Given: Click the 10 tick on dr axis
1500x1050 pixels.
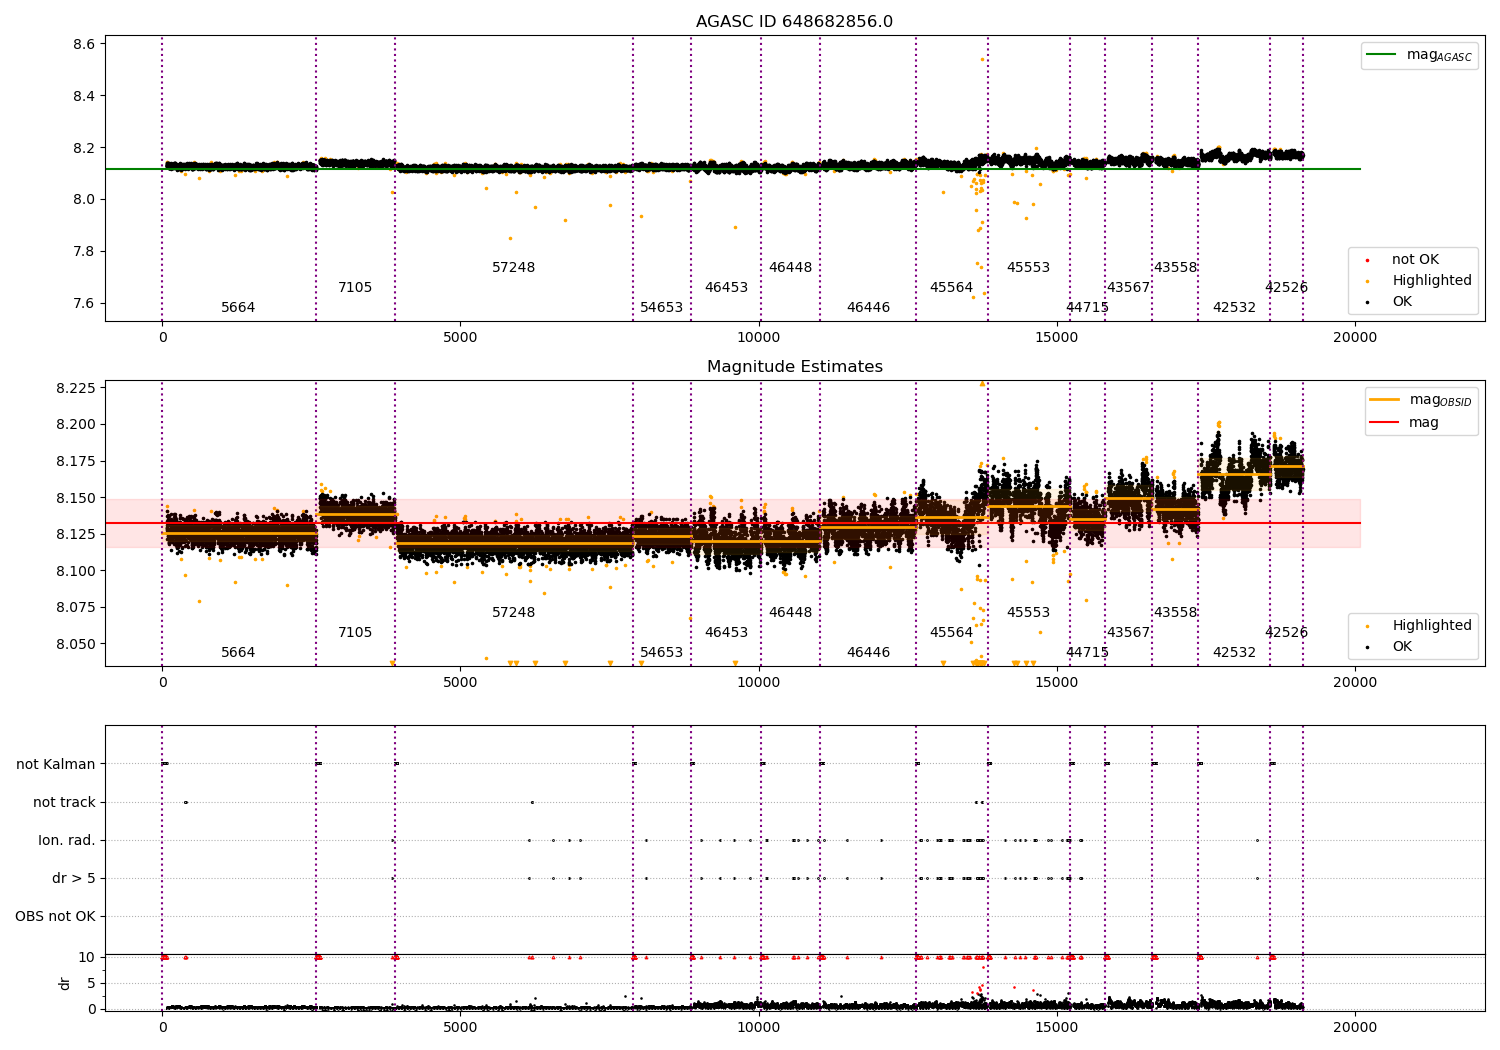Looking at the screenshot, I should coord(87,958).
